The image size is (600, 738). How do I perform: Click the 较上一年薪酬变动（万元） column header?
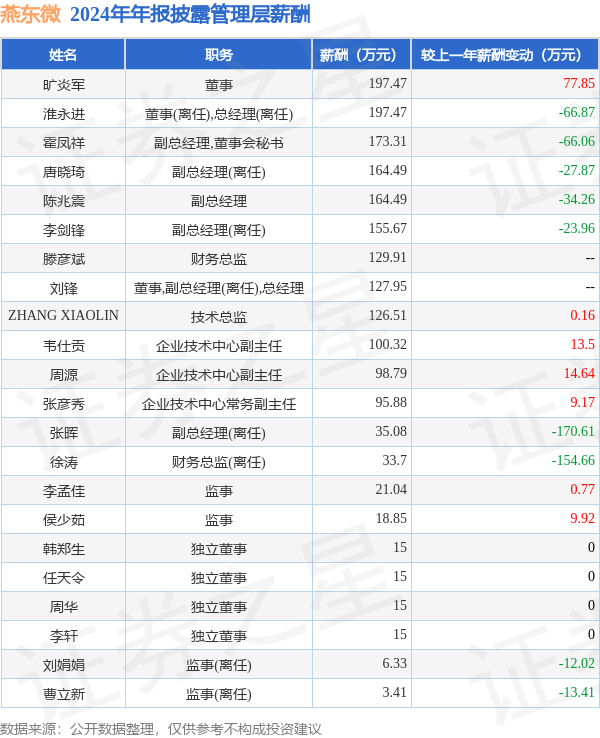click(505, 55)
